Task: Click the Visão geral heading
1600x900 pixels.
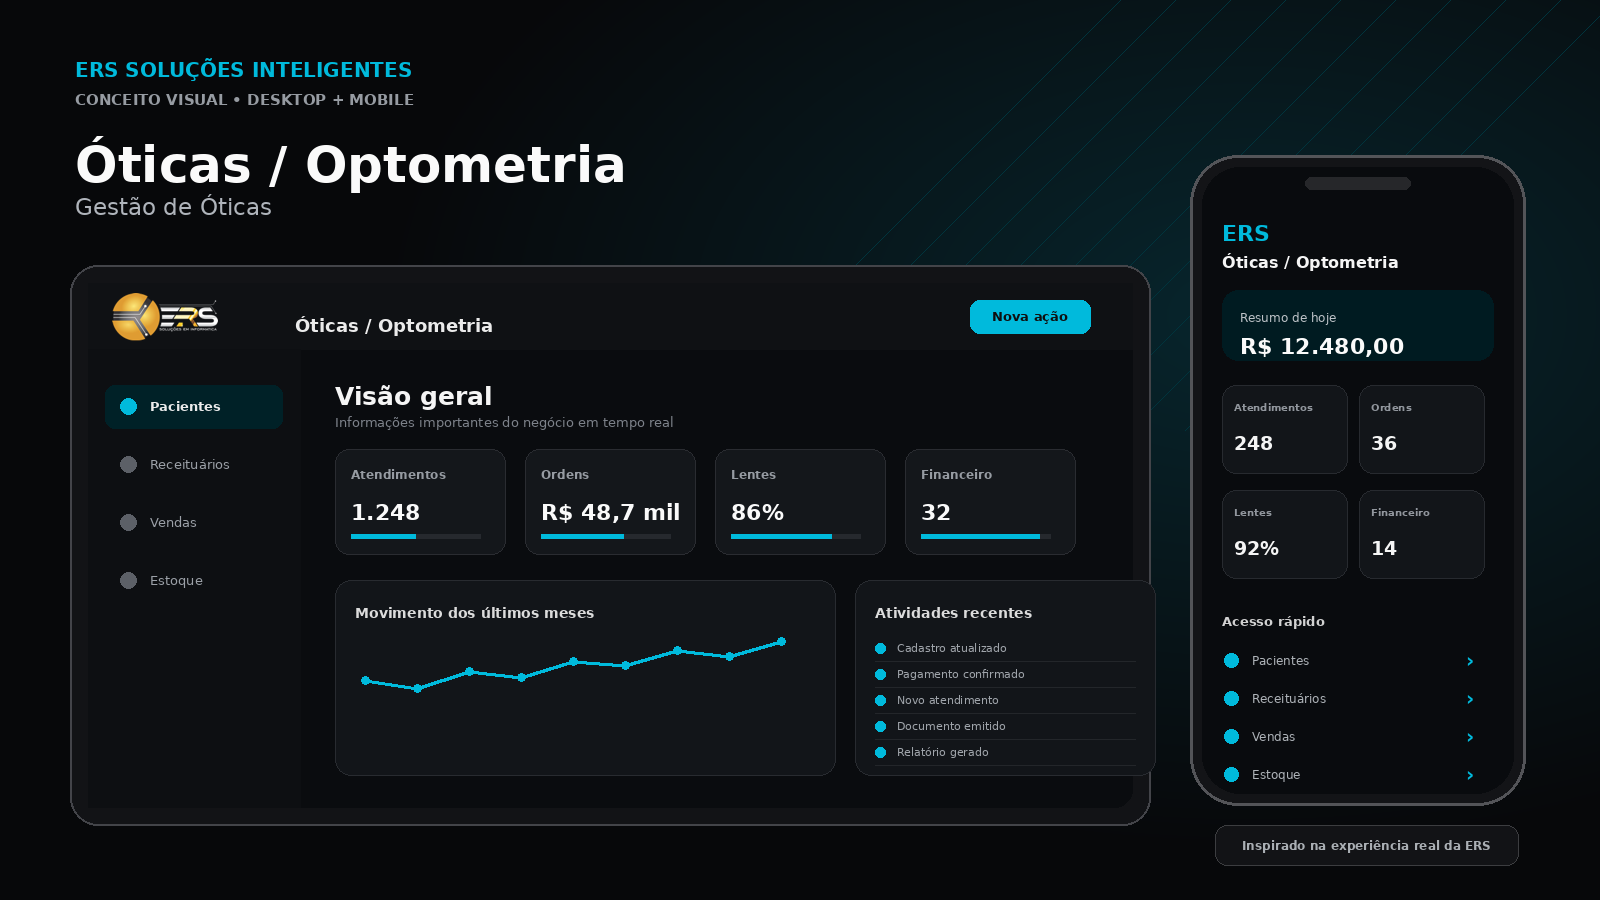Action: 413,397
